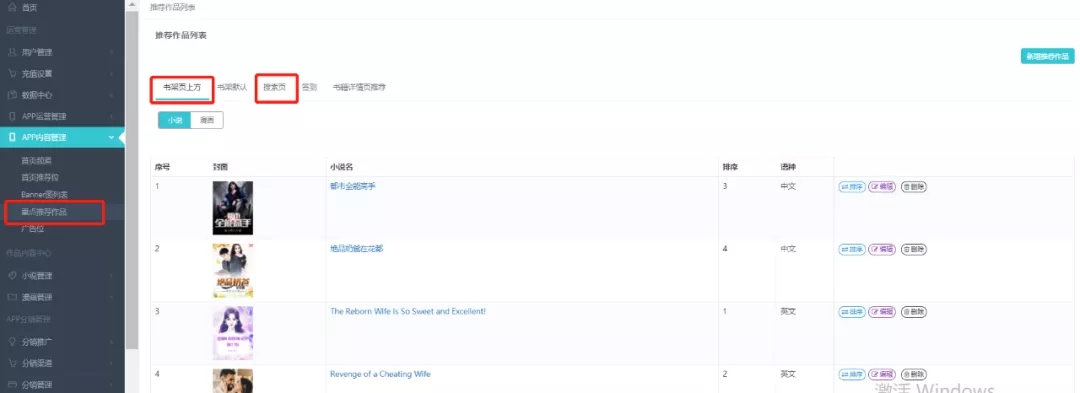Select the 小说 toggle option

[174, 120]
